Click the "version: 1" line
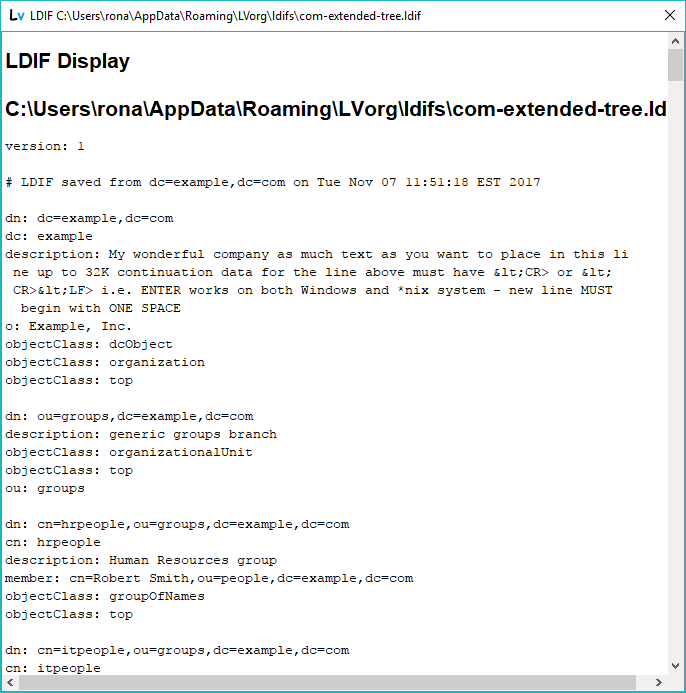This screenshot has height=693, width=686. click(x=45, y=146)
